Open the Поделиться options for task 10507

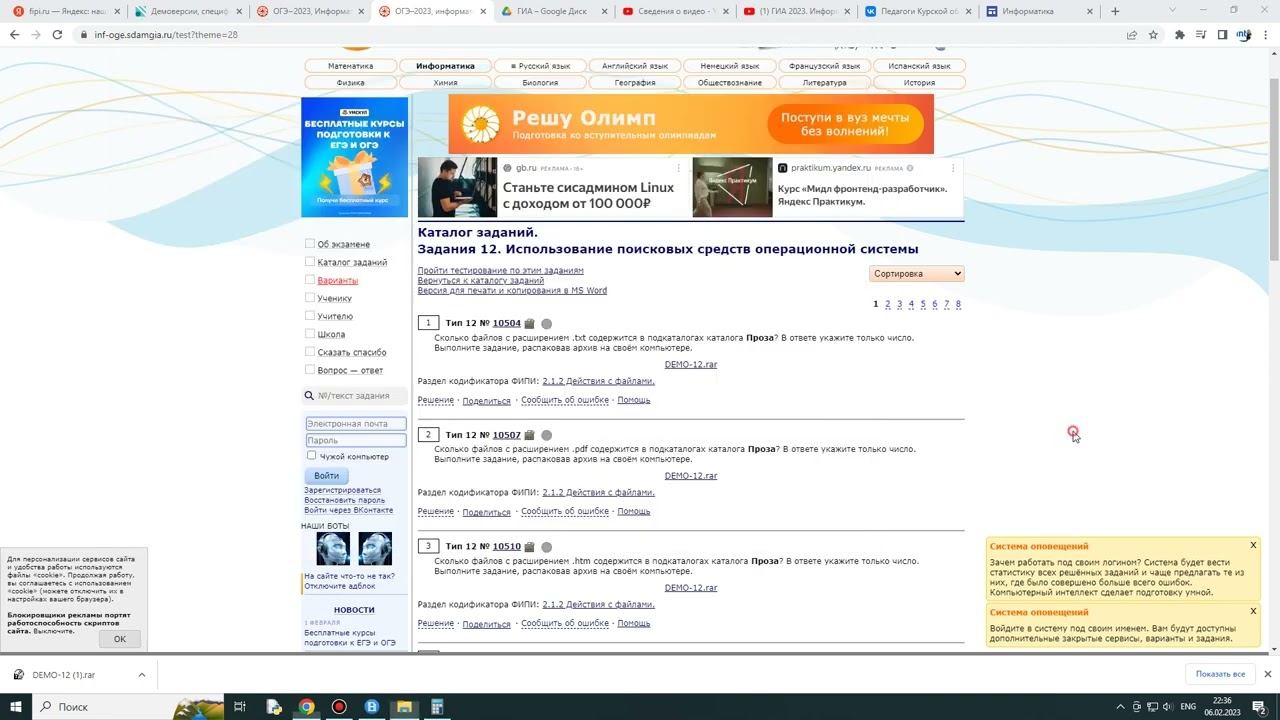click(487, 512)
